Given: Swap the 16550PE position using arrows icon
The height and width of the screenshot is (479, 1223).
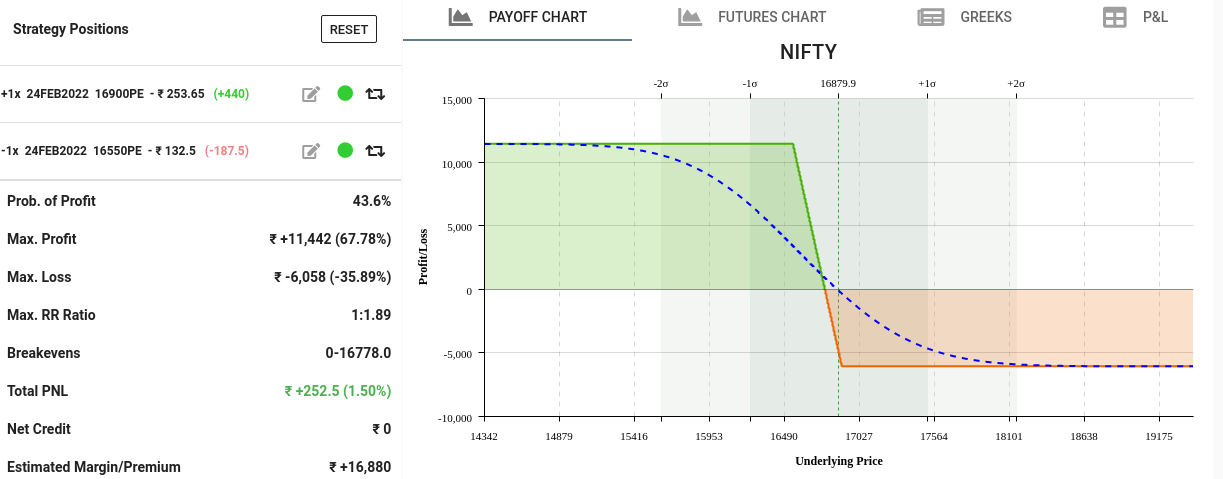Looking at the screenshot, I should [x=375, y=151].
